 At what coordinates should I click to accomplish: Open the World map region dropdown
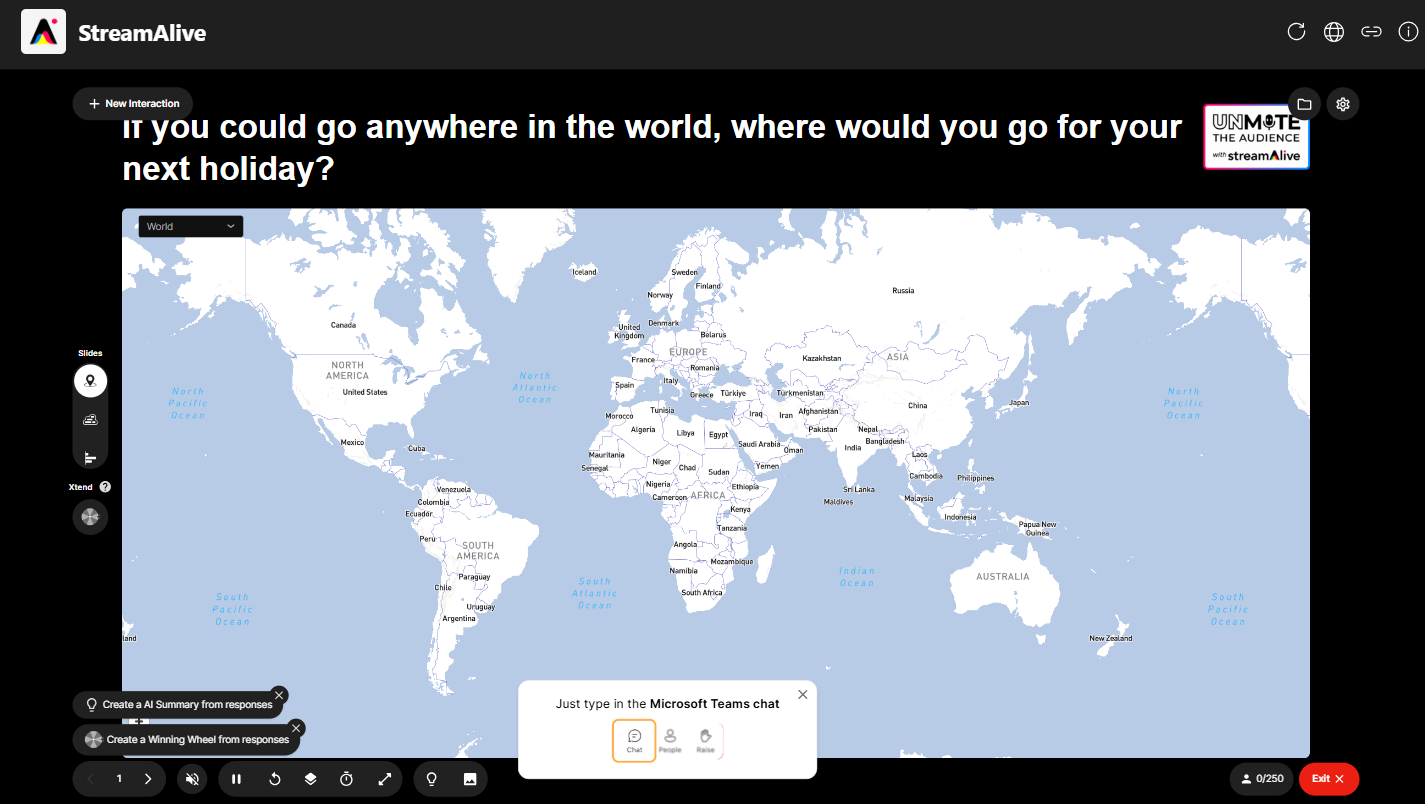(190, 227)
